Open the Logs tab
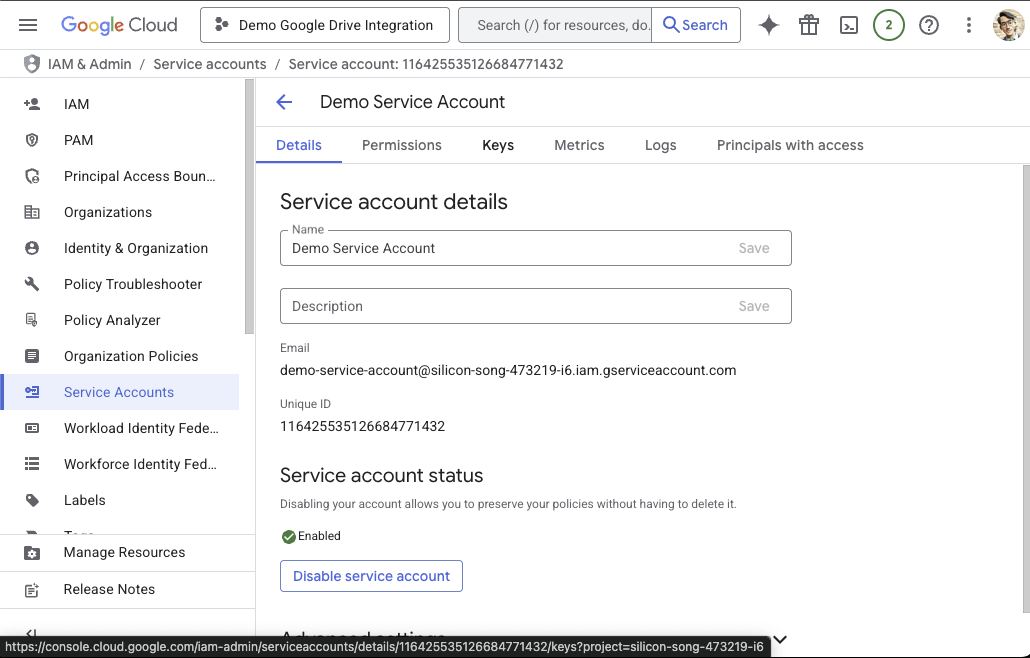Viewport: 1030px width, 658px height. [x=660, y=145]
